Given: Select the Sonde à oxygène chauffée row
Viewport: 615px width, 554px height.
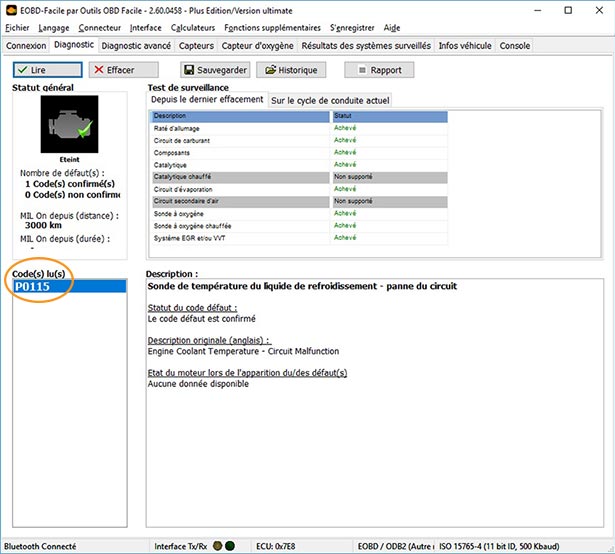Looking at the screenshot, I should 300,226.
